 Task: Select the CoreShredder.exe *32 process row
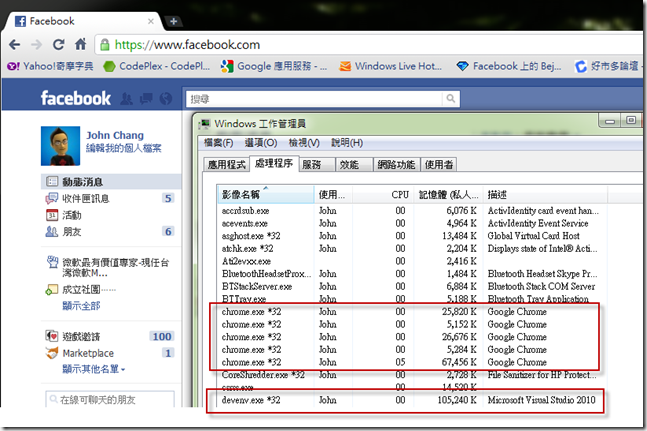click(x=411, y=375)
